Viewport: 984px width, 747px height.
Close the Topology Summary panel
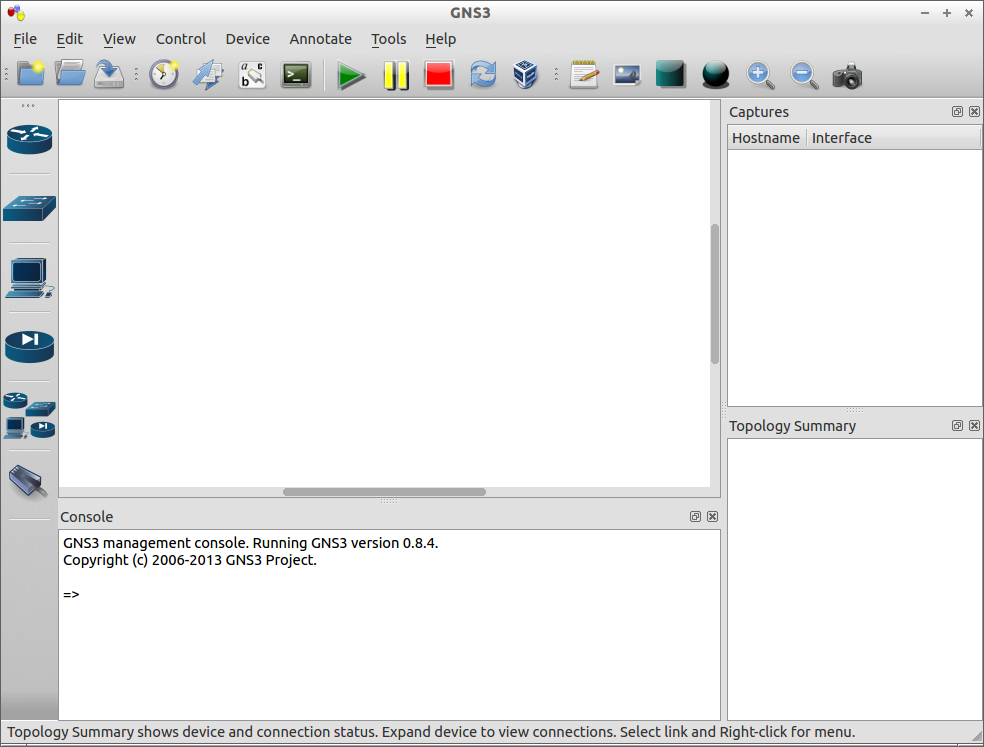pos(974,426)
